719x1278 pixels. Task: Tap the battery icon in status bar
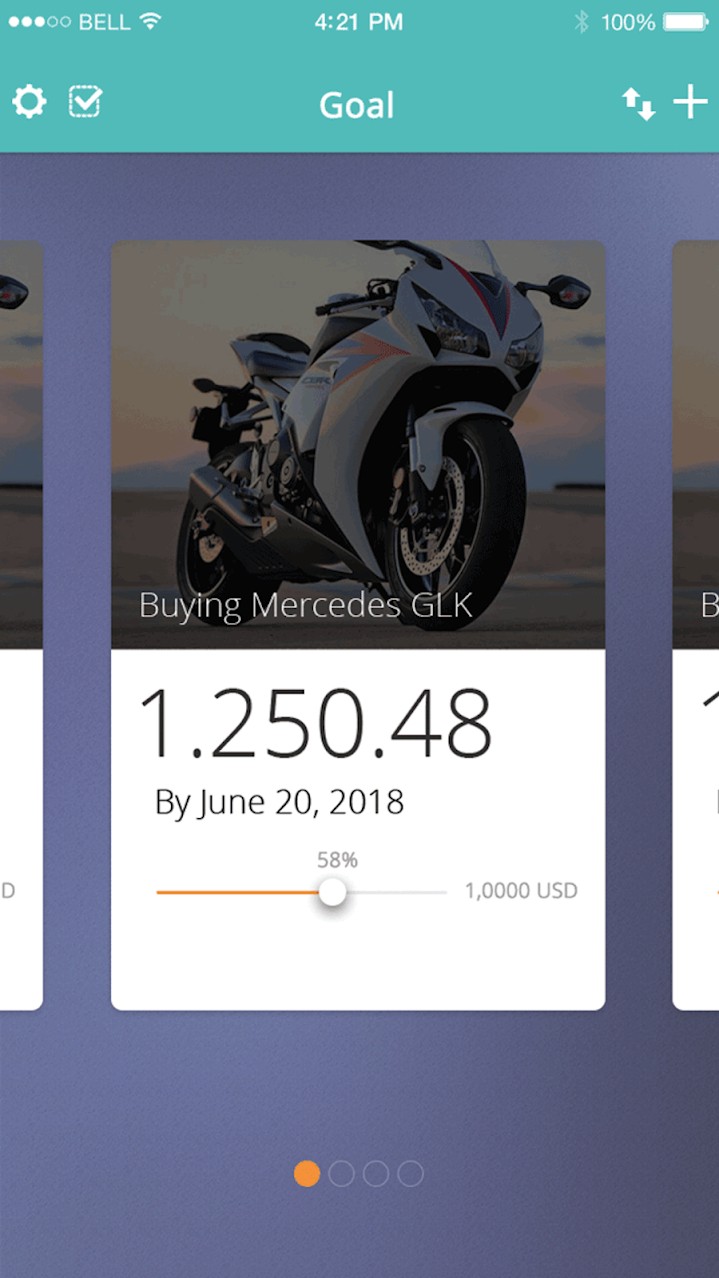coord(686,22)
